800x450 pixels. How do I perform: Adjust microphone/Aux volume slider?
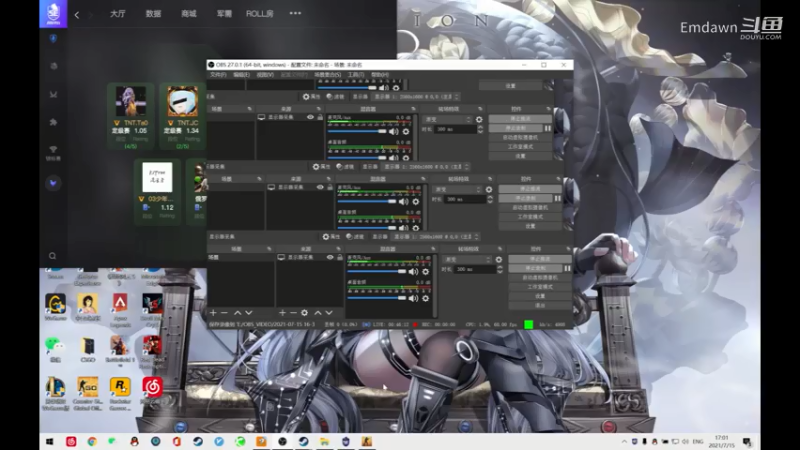click(x=377, y=272)
